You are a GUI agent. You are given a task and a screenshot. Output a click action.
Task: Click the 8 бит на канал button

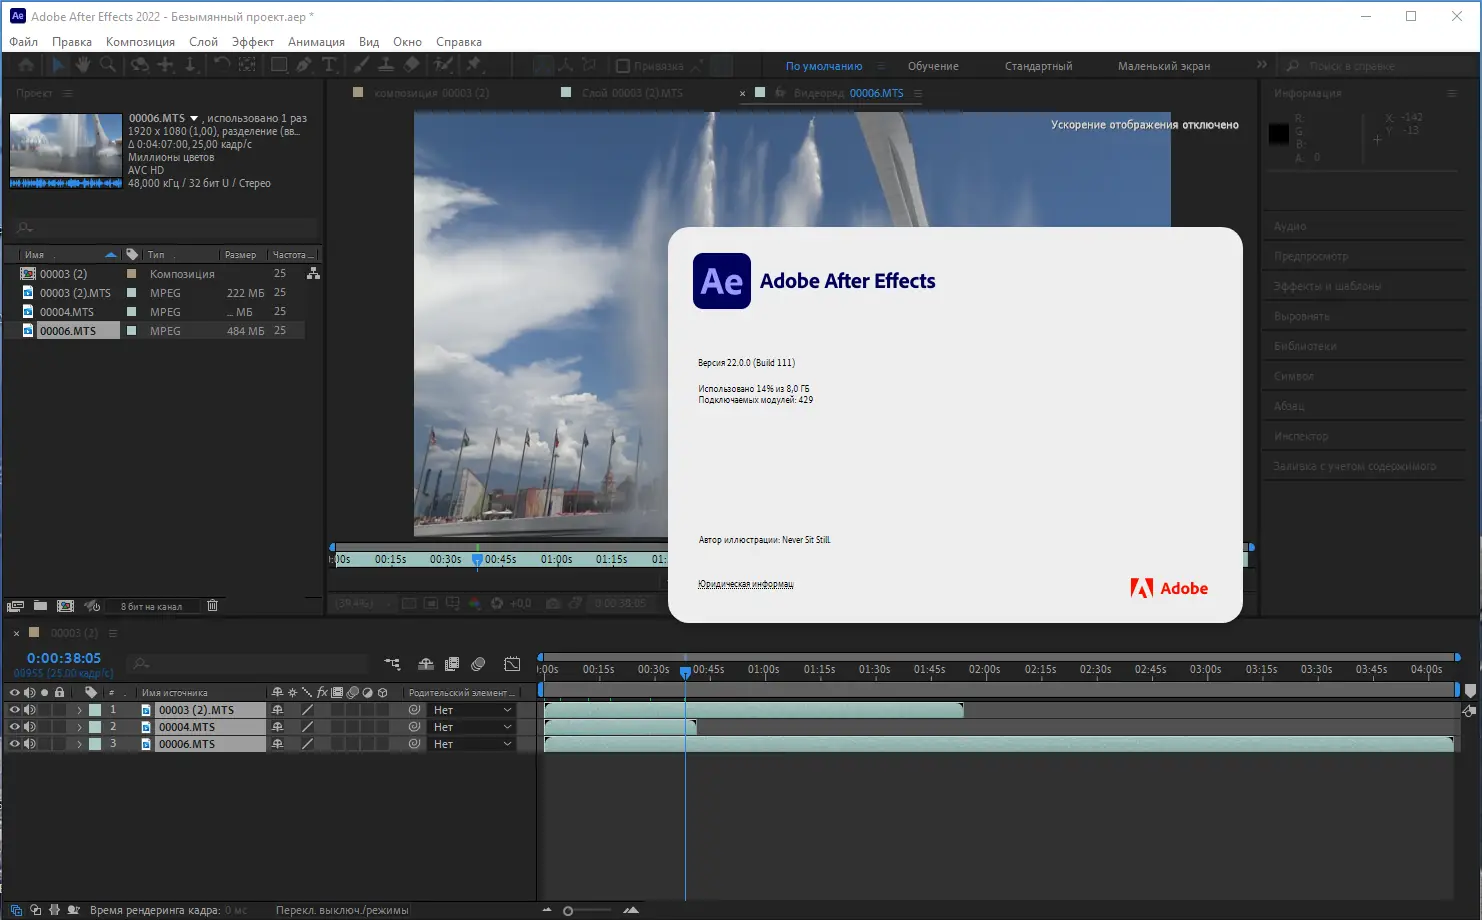(x=151, y=606)
